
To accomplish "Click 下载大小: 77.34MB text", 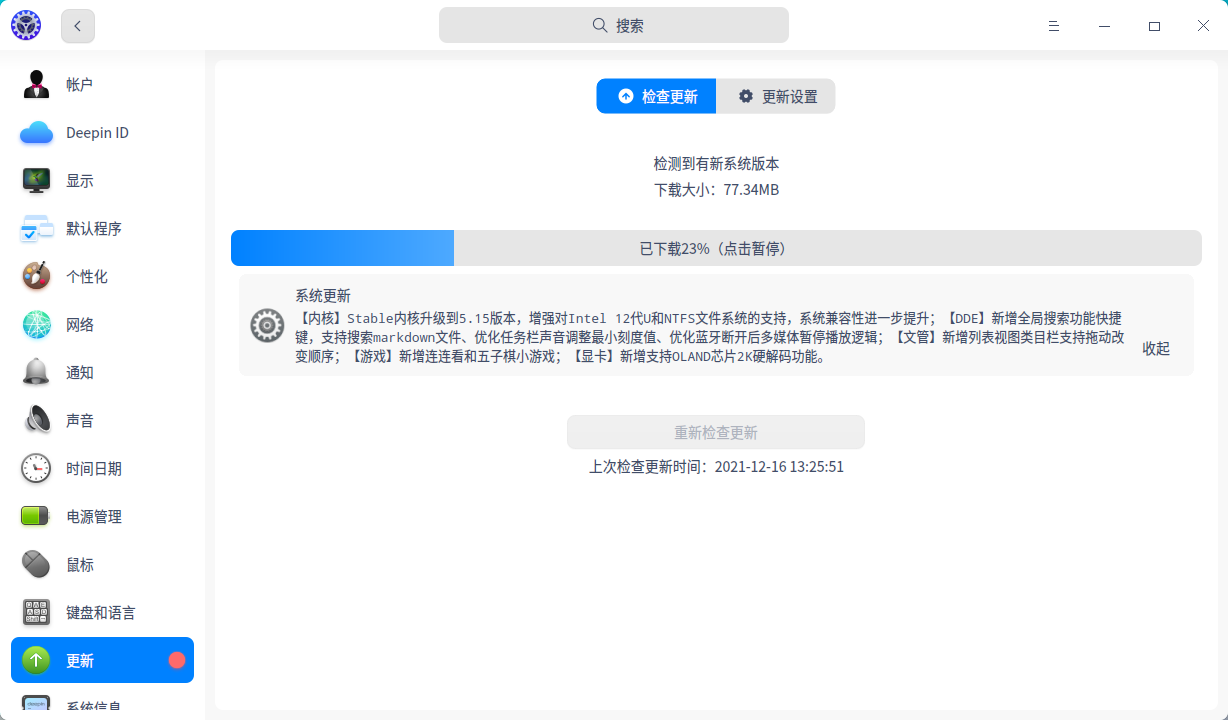I will pos(716,190).
